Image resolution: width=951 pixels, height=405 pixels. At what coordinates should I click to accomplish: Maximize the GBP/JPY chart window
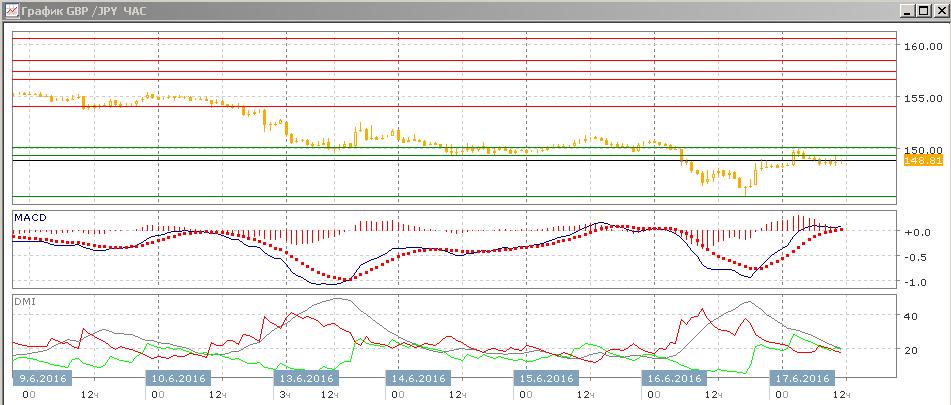click(x=923, y=11)
